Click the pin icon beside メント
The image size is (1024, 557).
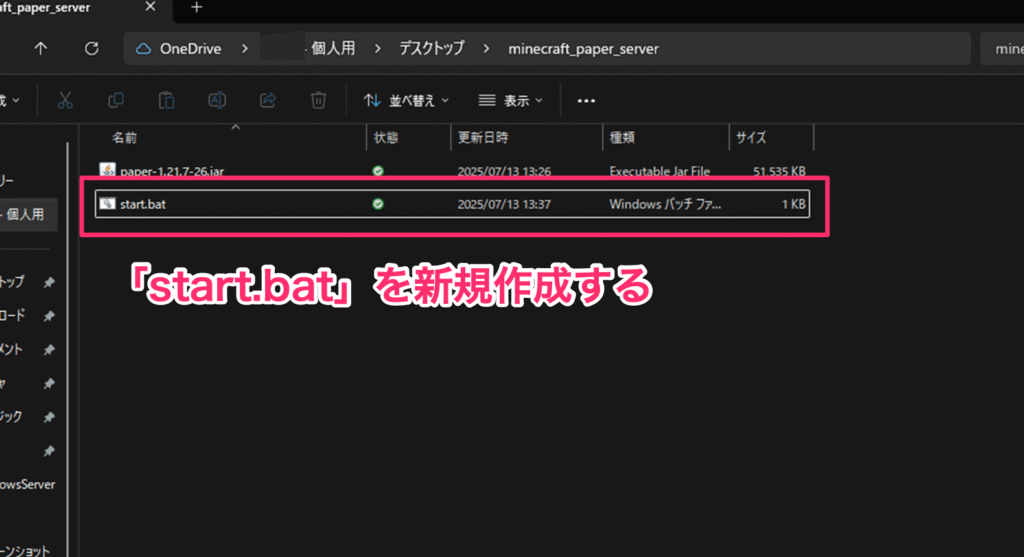[49, 350]
